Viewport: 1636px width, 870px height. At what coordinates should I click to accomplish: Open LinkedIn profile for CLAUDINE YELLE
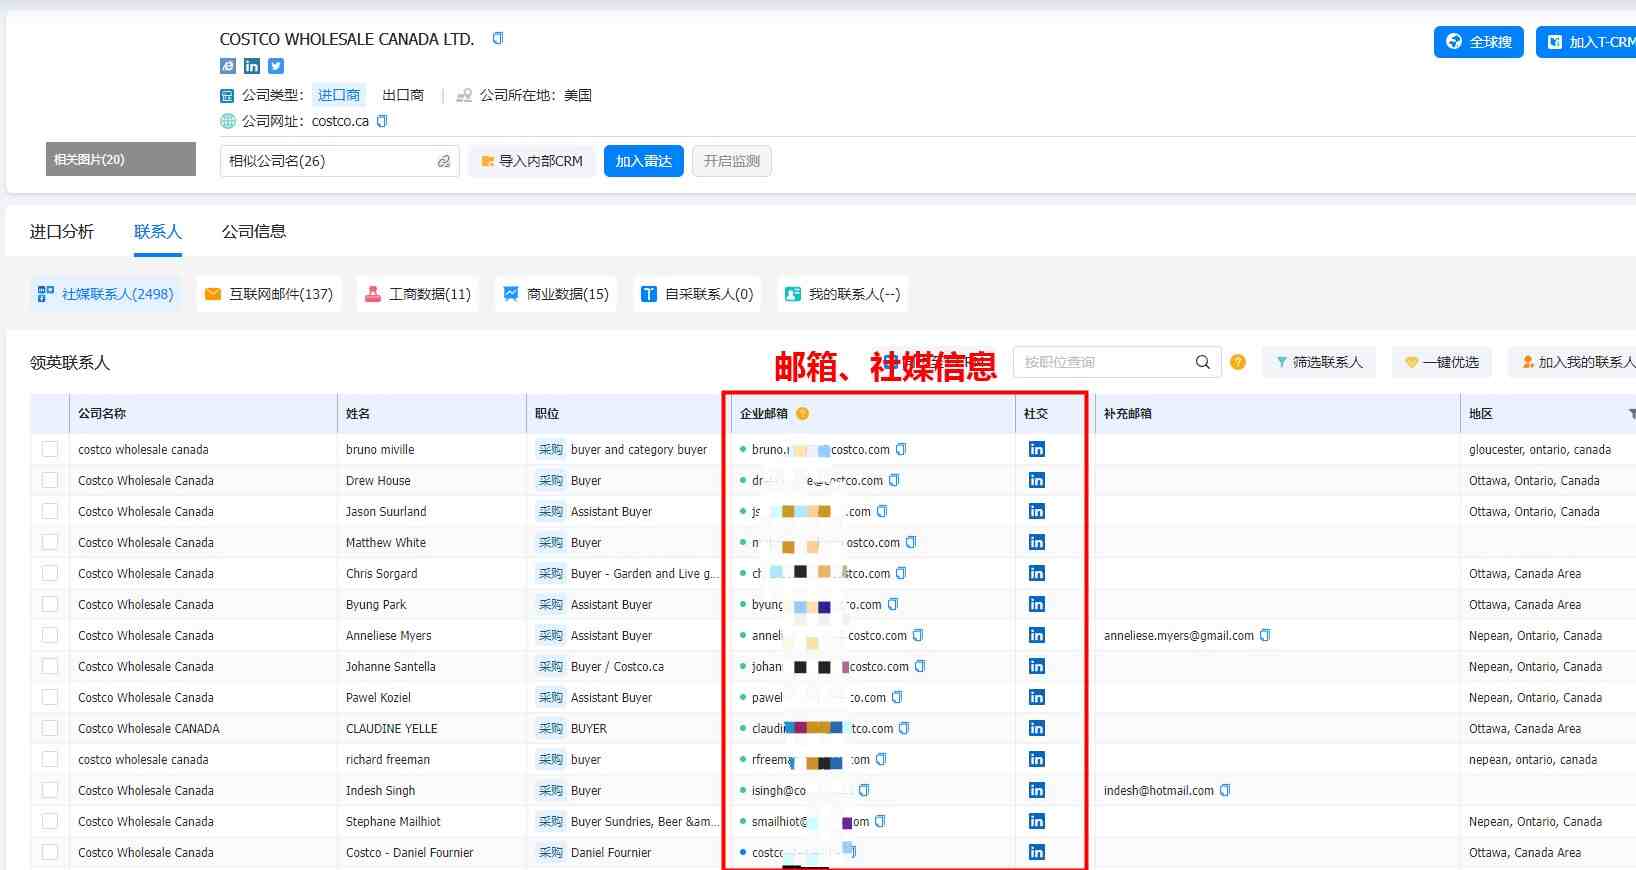pyautogui.click(x=1037, y=728)
